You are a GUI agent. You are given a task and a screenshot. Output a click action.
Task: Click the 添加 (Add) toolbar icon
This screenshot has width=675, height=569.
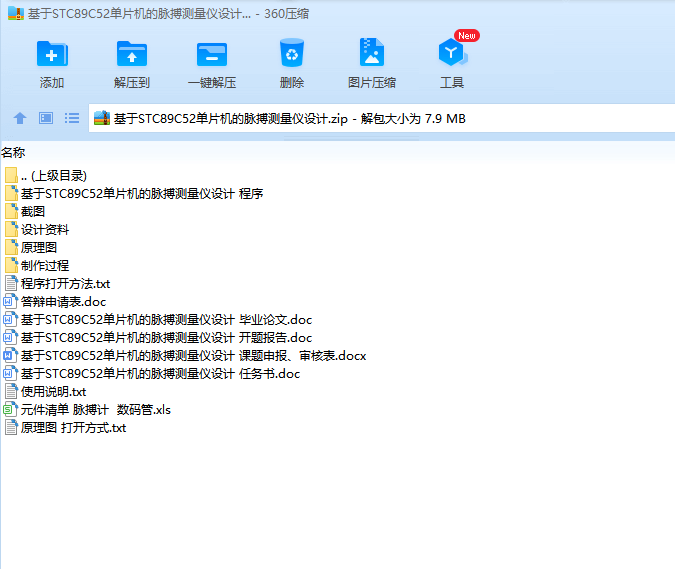pos(52,53)
